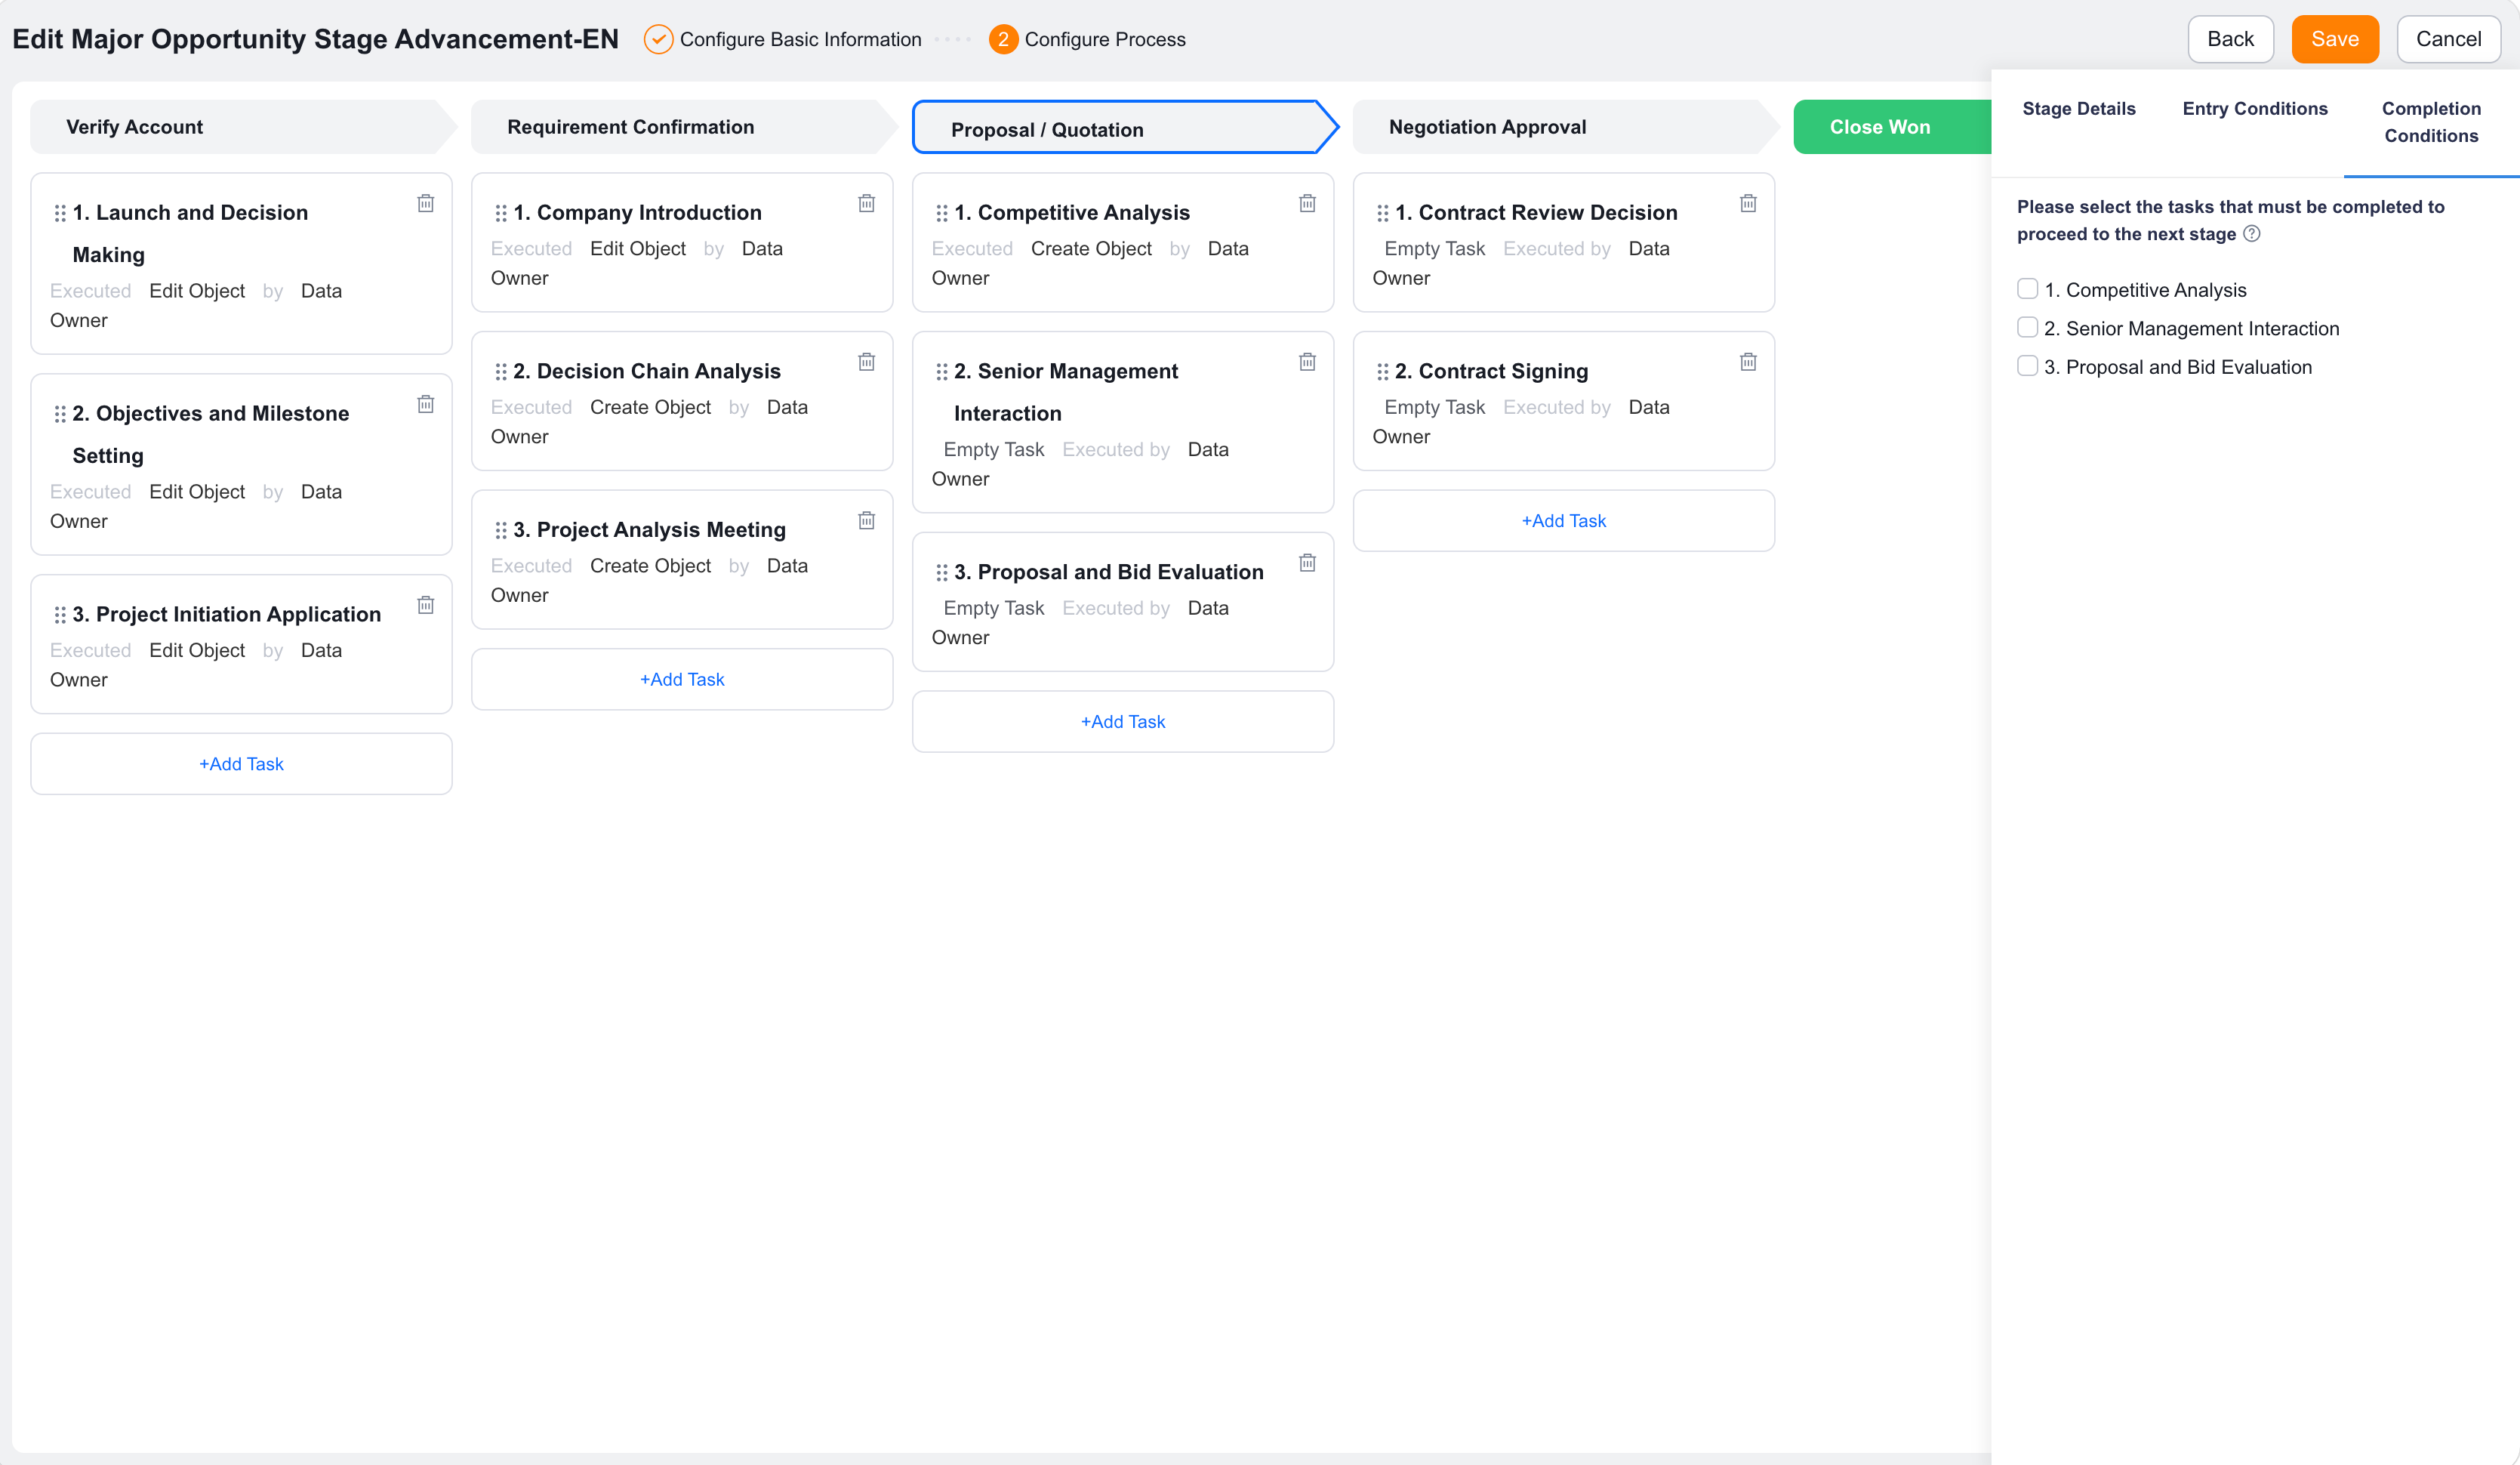Select the Close Won stage
The width and height of the screenshot is (2520, 1465).
1892,127
